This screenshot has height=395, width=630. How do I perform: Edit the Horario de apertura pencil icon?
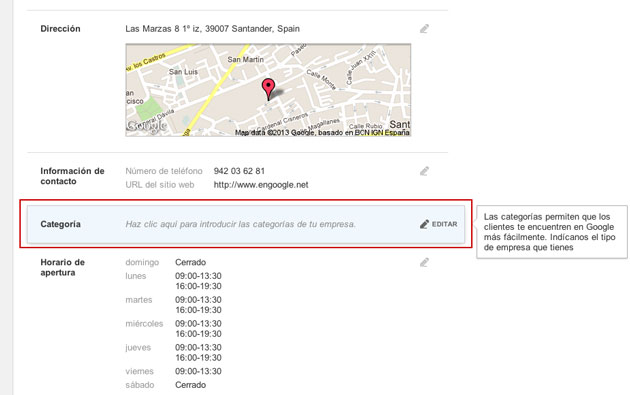coord(424,262)
